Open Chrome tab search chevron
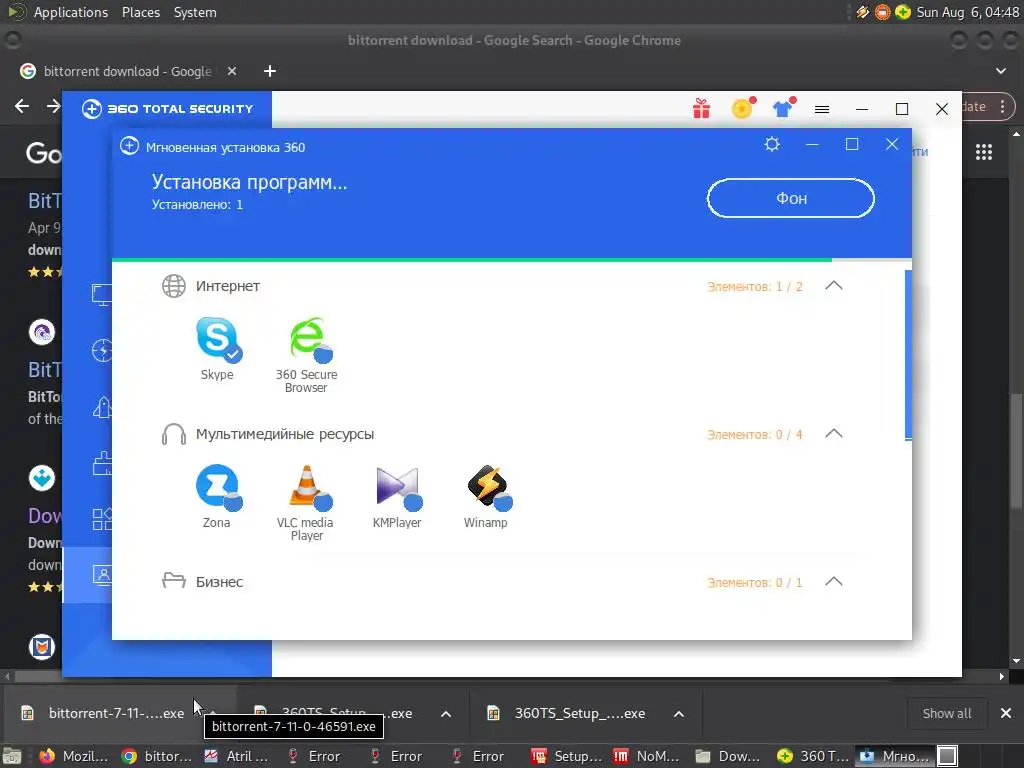The height and width of the screenshot is (768, 1024). pos(1000,71)
